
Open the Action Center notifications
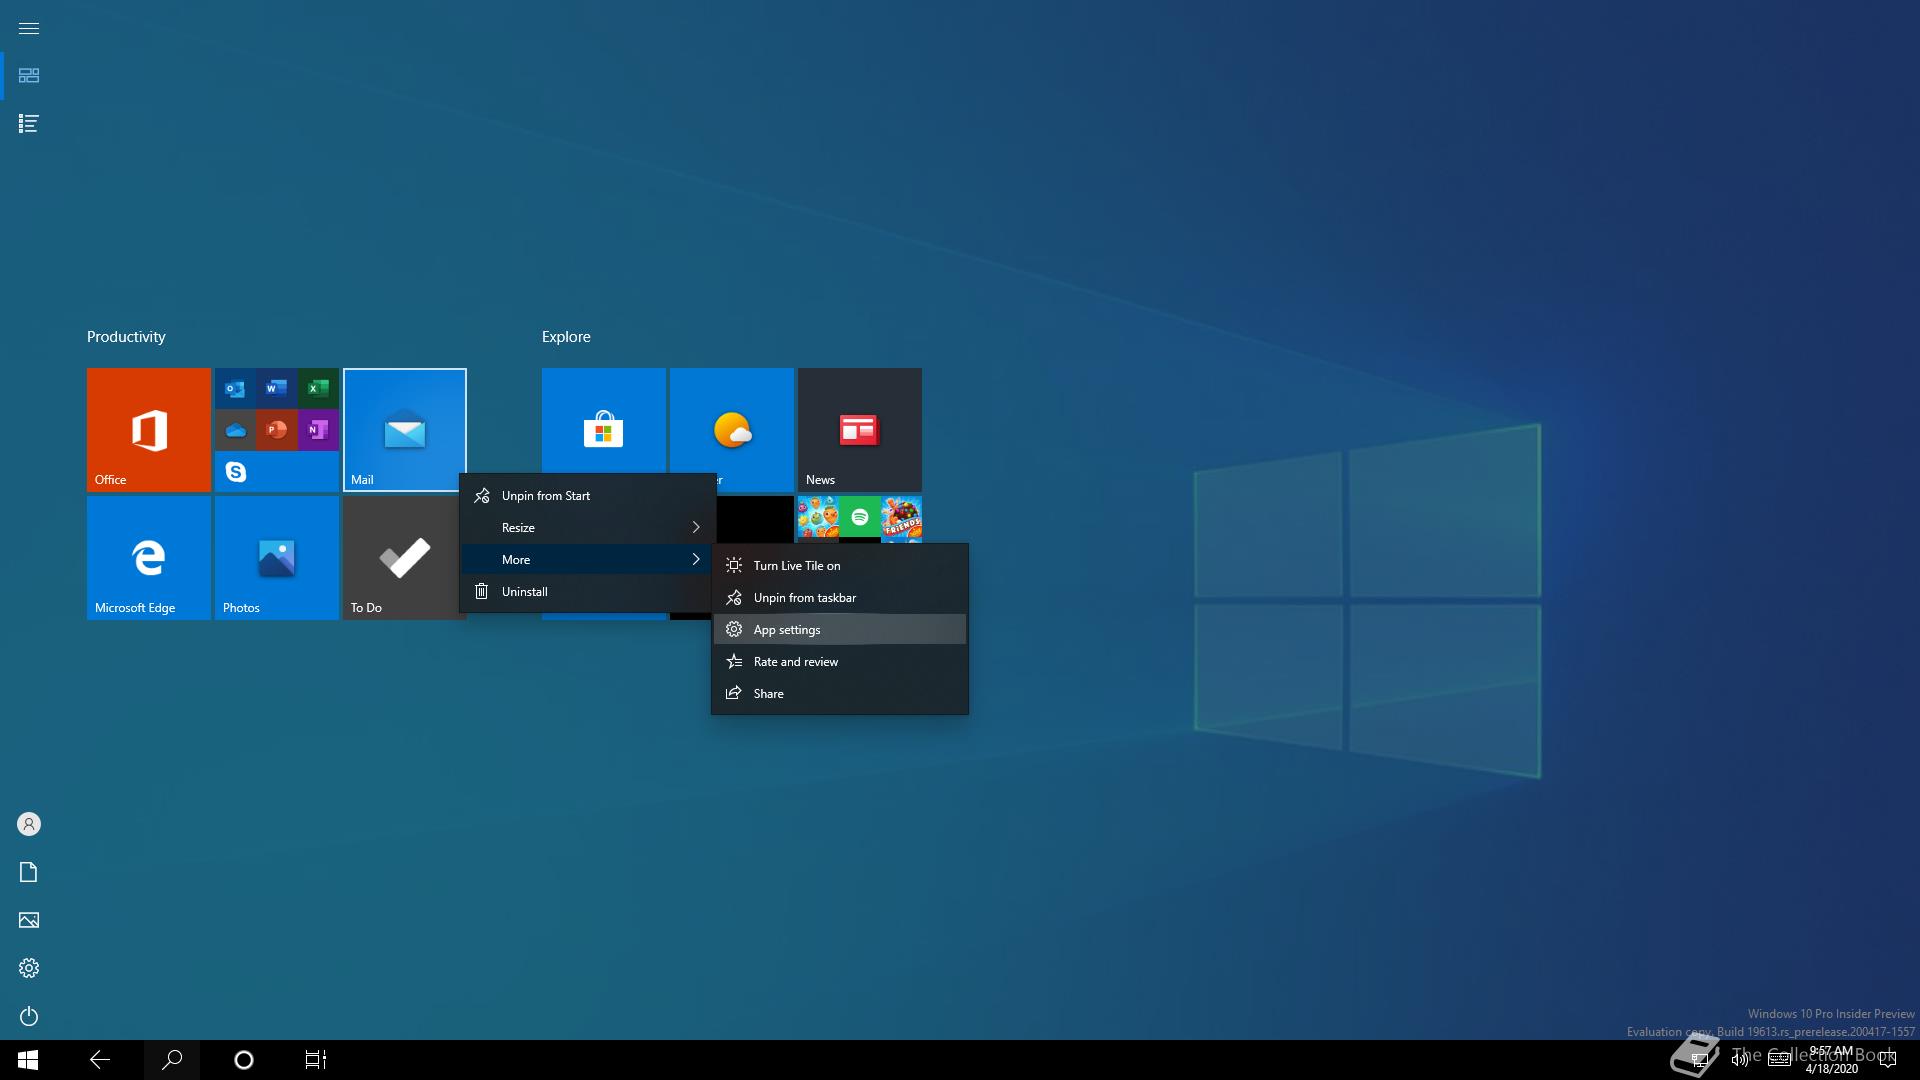1888,1060
